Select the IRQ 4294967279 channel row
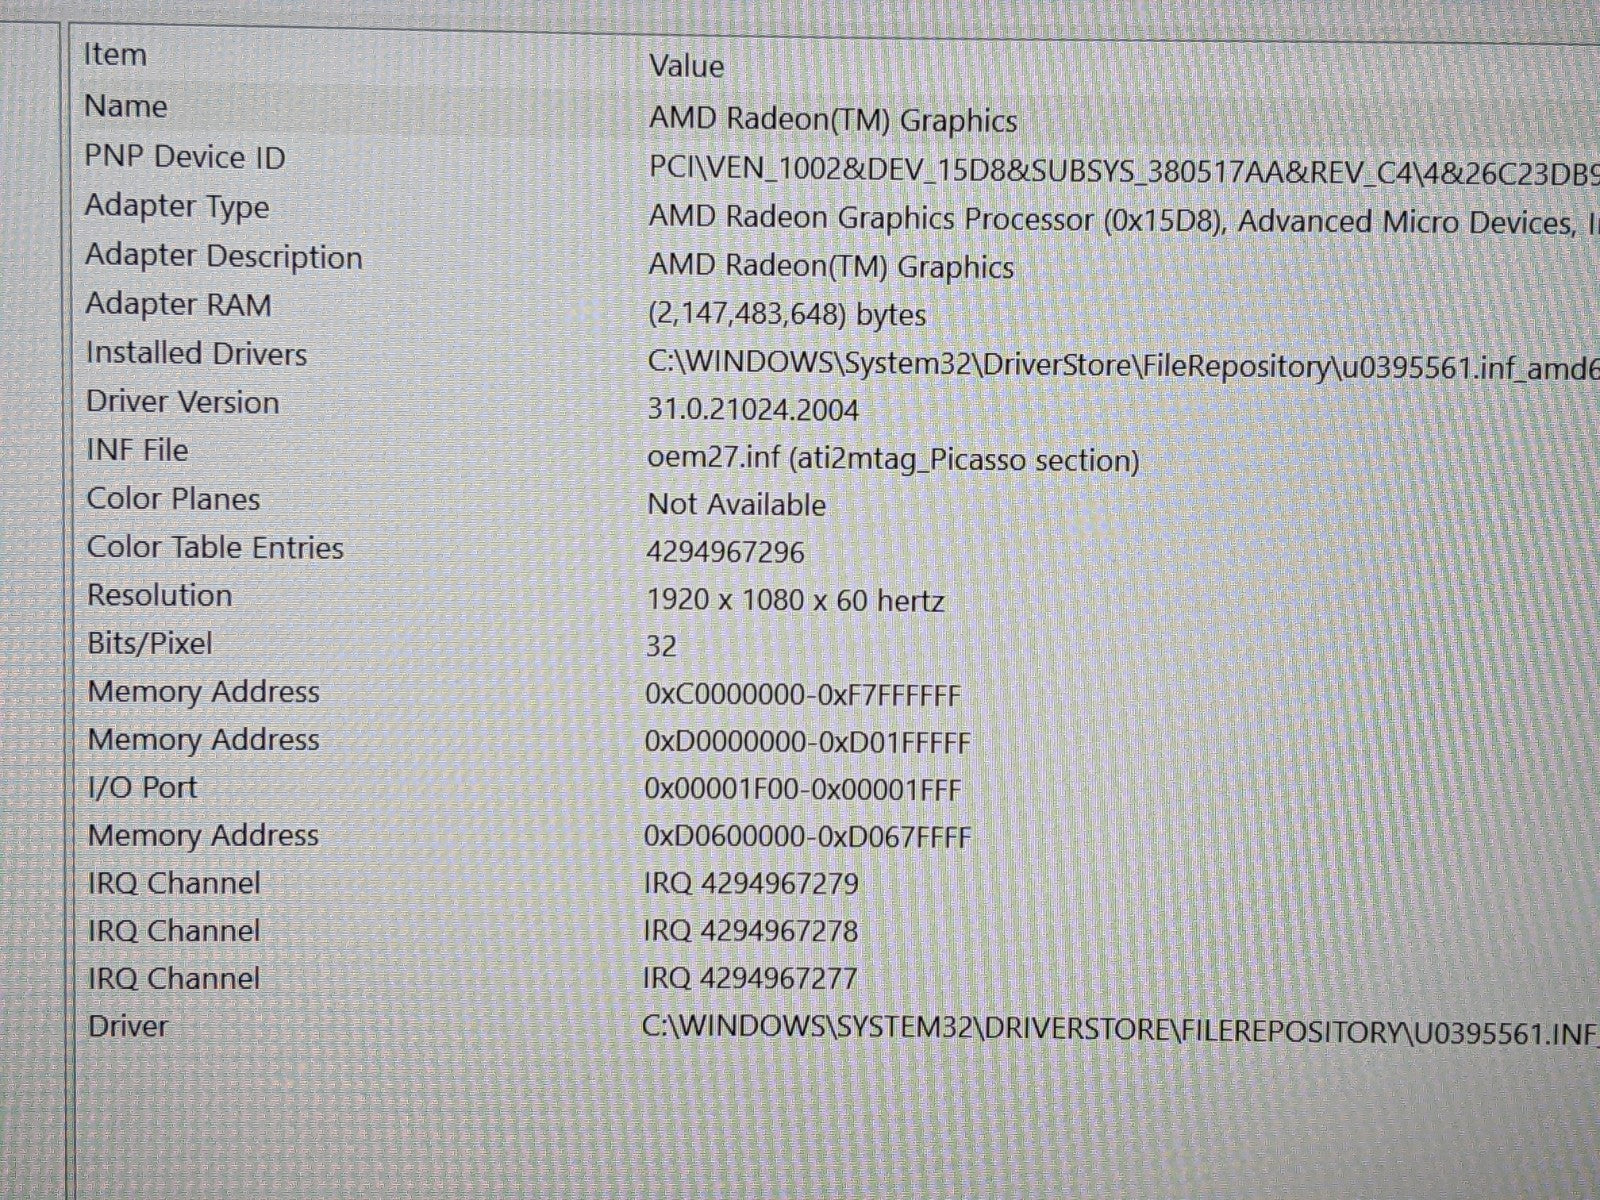The image size is (1600, 1200). (x=174, y=883)
